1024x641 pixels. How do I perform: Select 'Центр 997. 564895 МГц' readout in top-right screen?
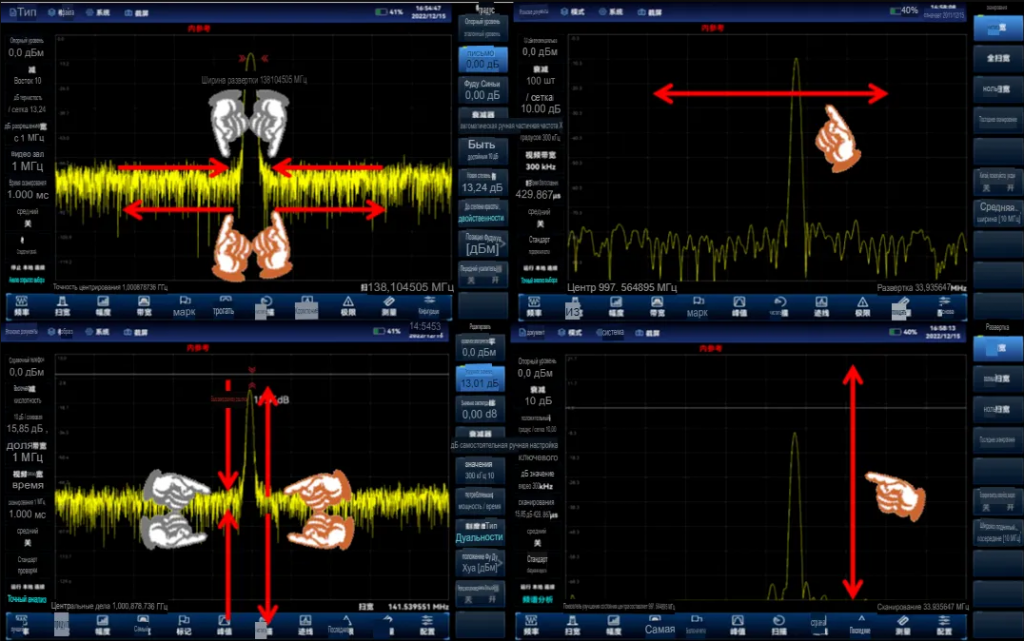click(x=622, y=287)
